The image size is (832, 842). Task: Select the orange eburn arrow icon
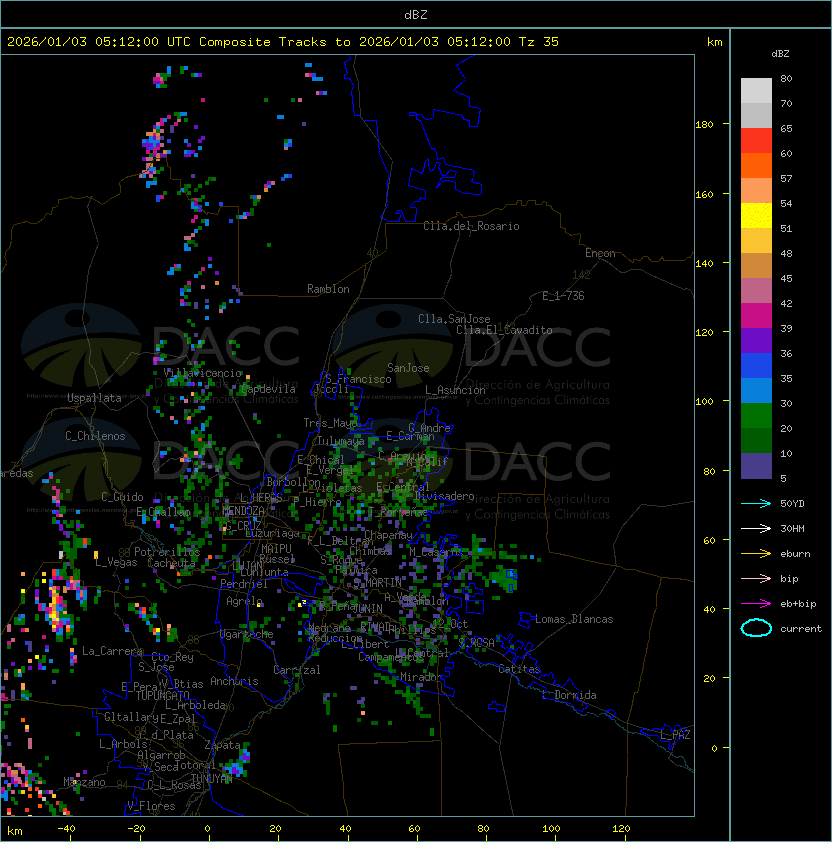click(x=756, y=553)
